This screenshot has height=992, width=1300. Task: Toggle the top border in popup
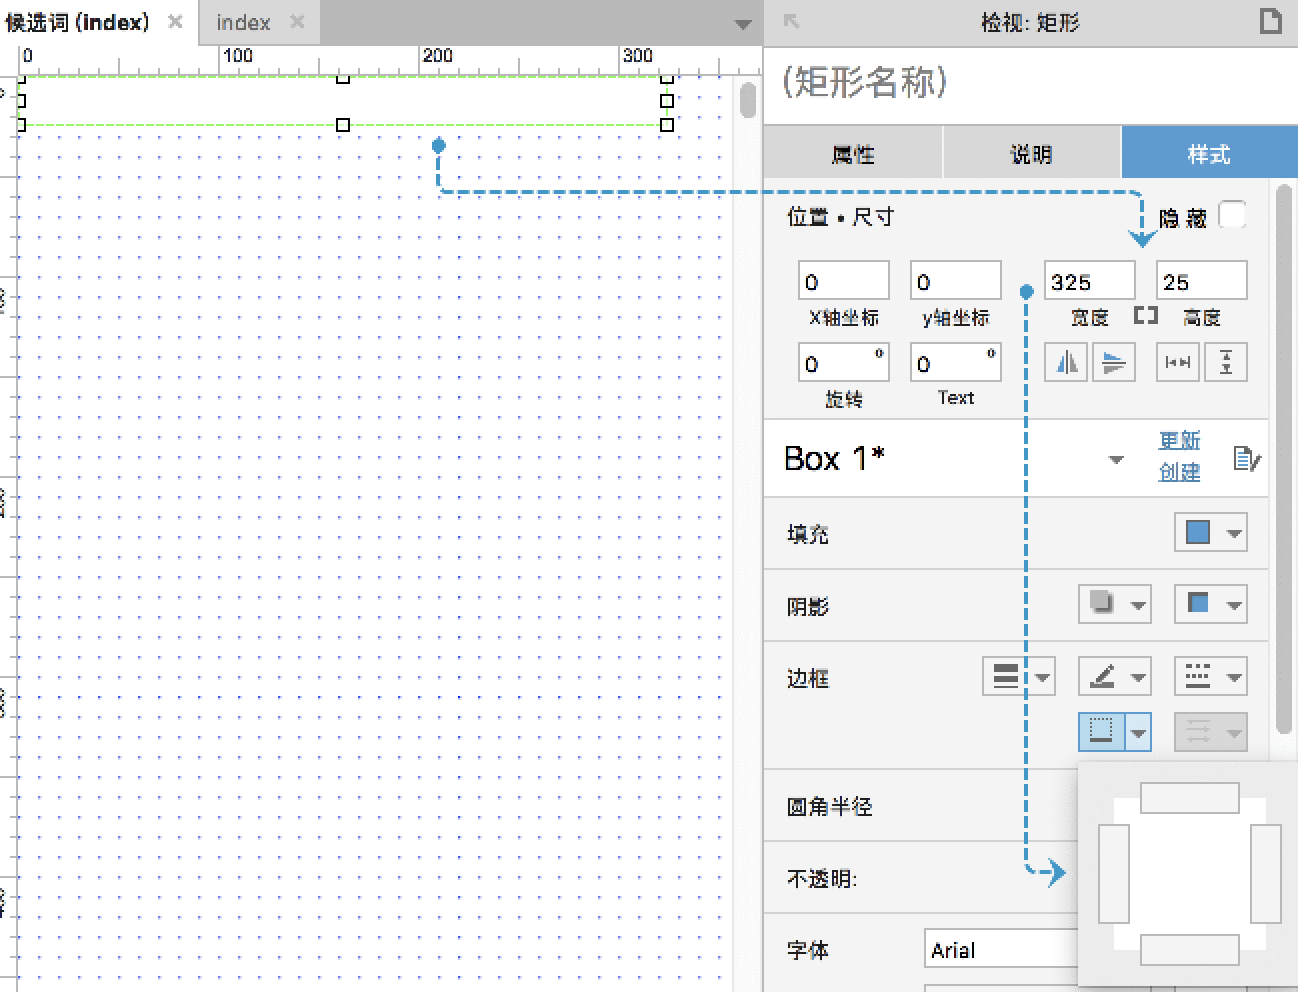[x=1190, y=798]
